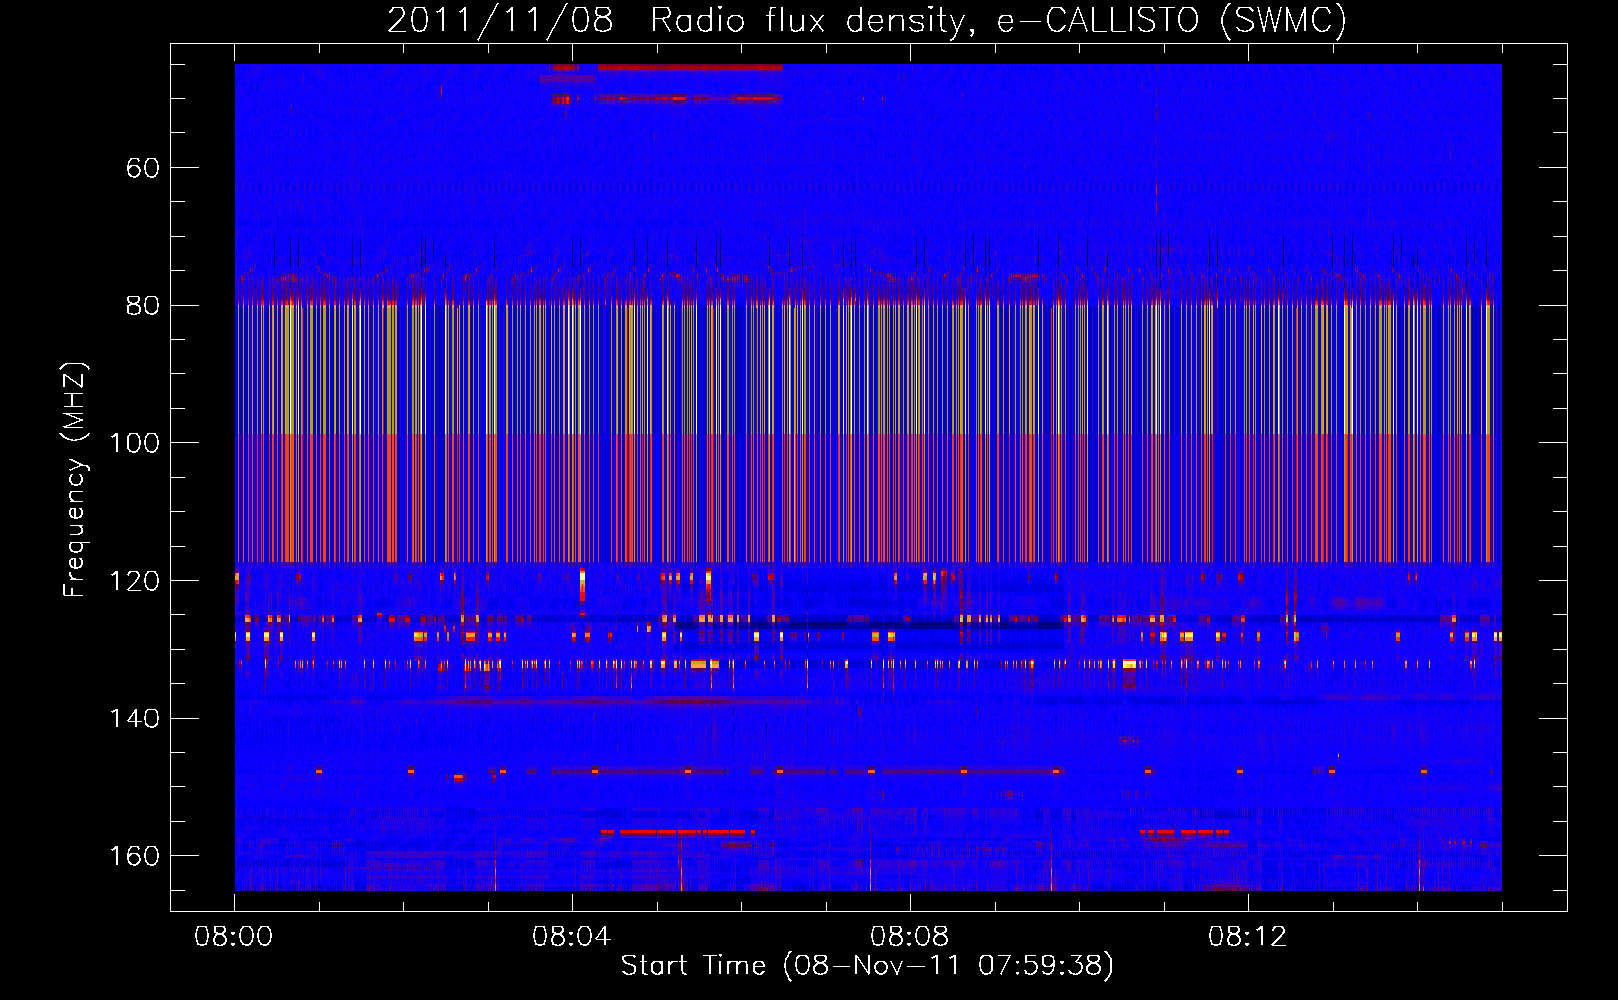Click the '60' frequency tick label
Screen dimensions: 1618x1000
tap(143, 168)
